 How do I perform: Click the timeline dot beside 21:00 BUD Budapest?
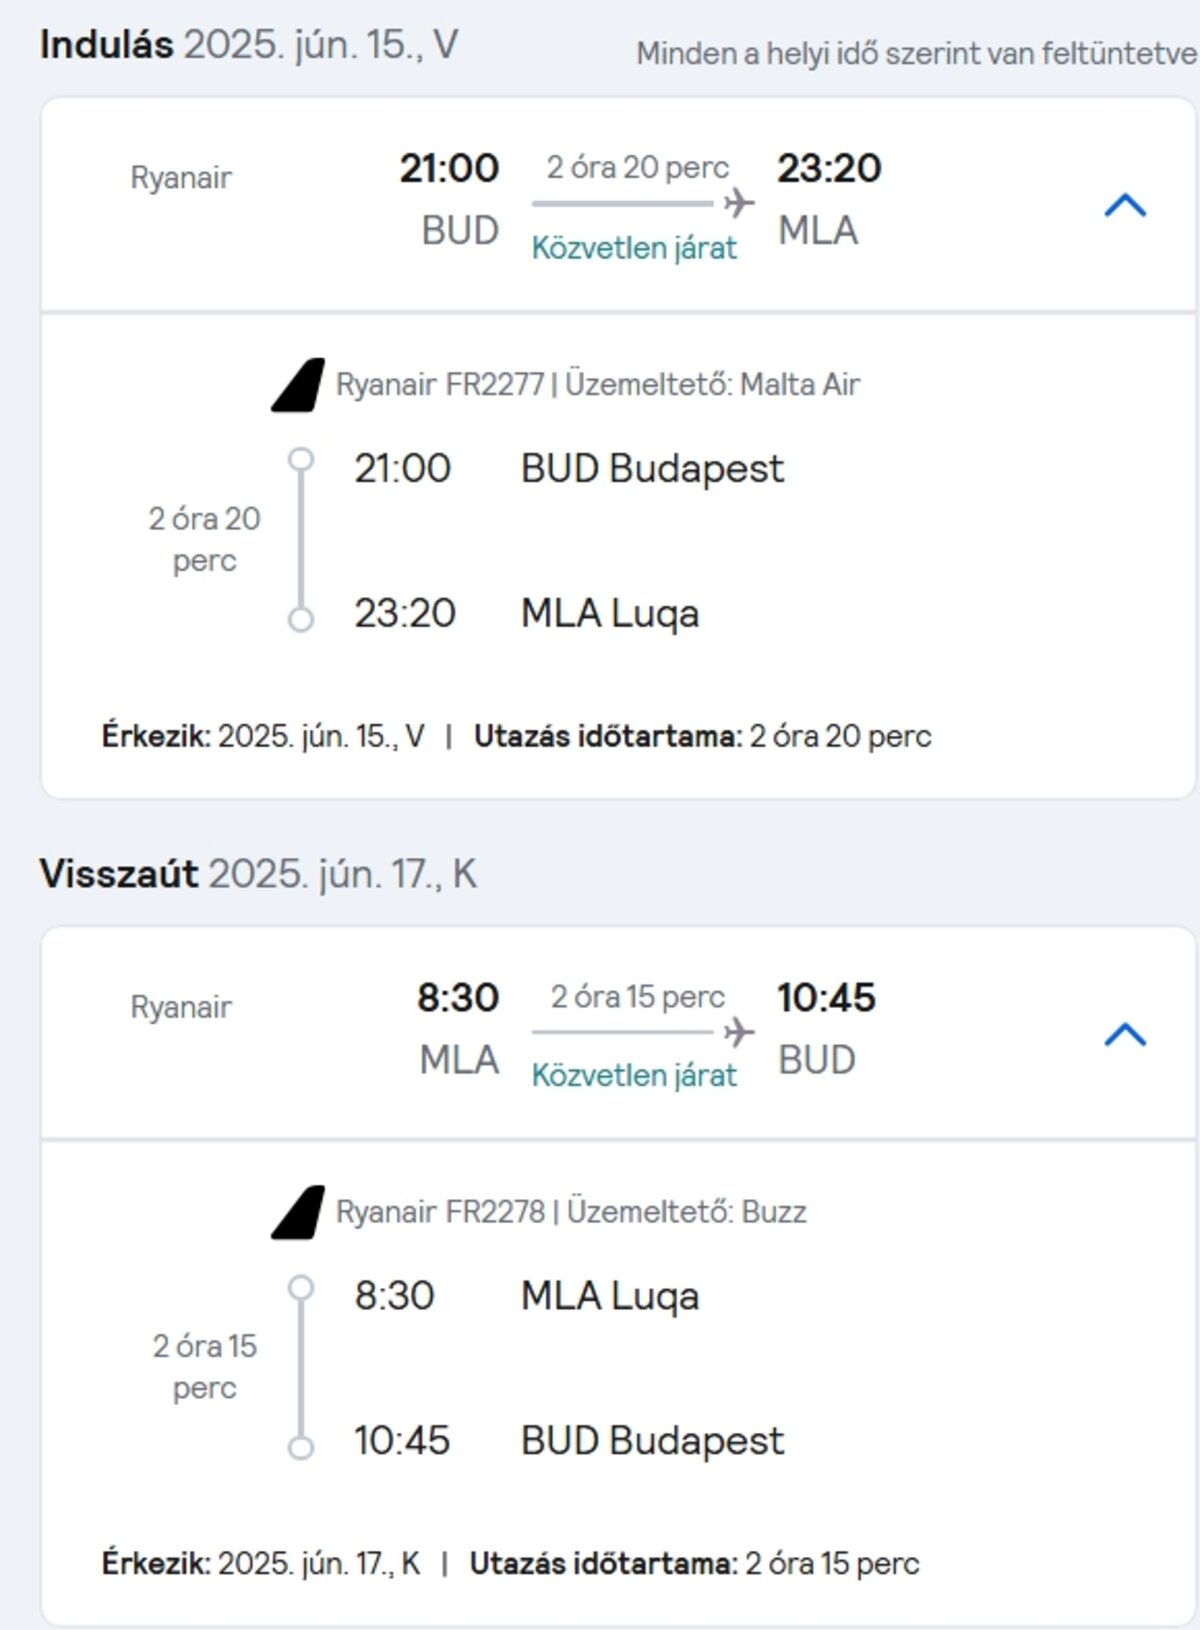[301, 460]
